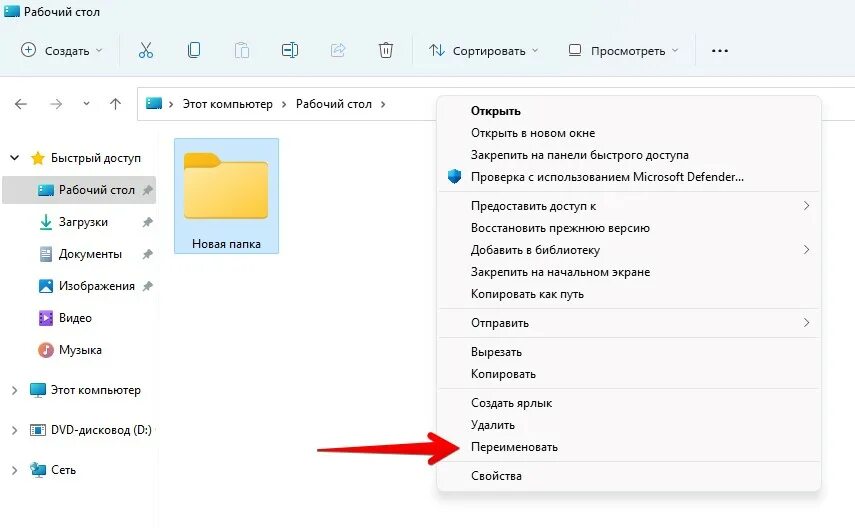The height and width of the screenshot is (528, 855).
Task: Expand Этот компьютер tree node
Action: (15, 390)
